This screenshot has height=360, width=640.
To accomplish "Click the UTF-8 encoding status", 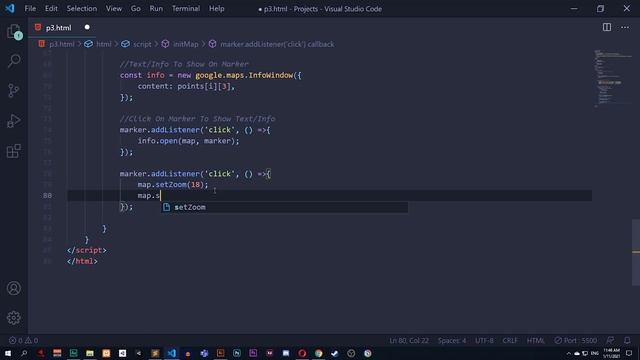I will tap(484, 340).
